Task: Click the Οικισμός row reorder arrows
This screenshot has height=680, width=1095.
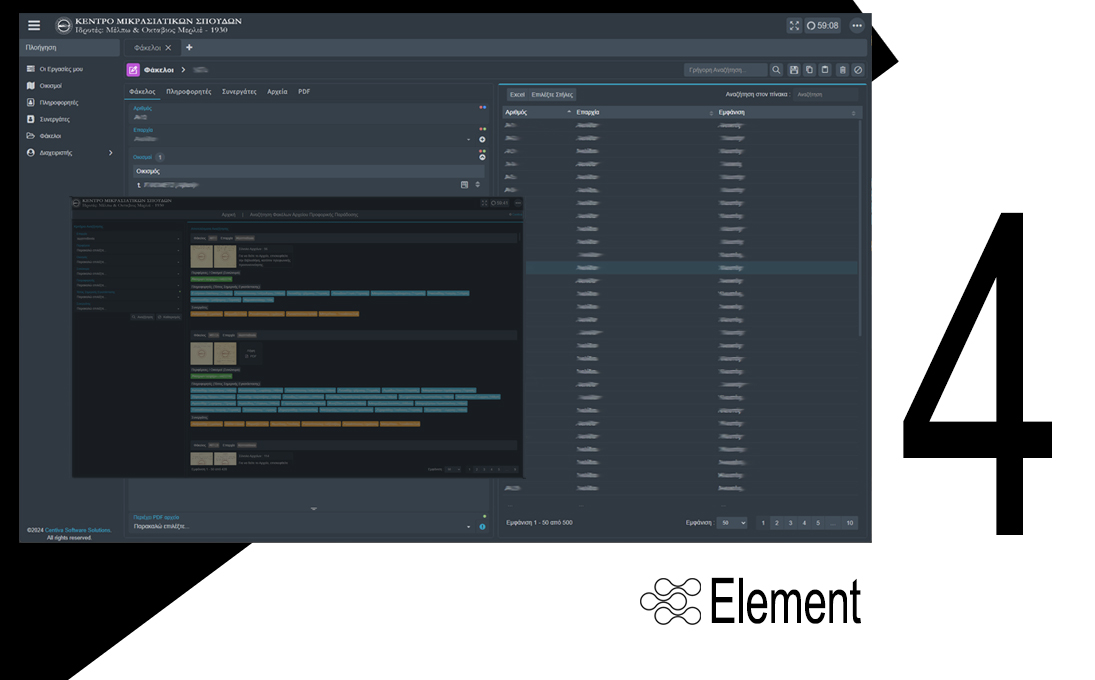Action: tap(478, 185)
